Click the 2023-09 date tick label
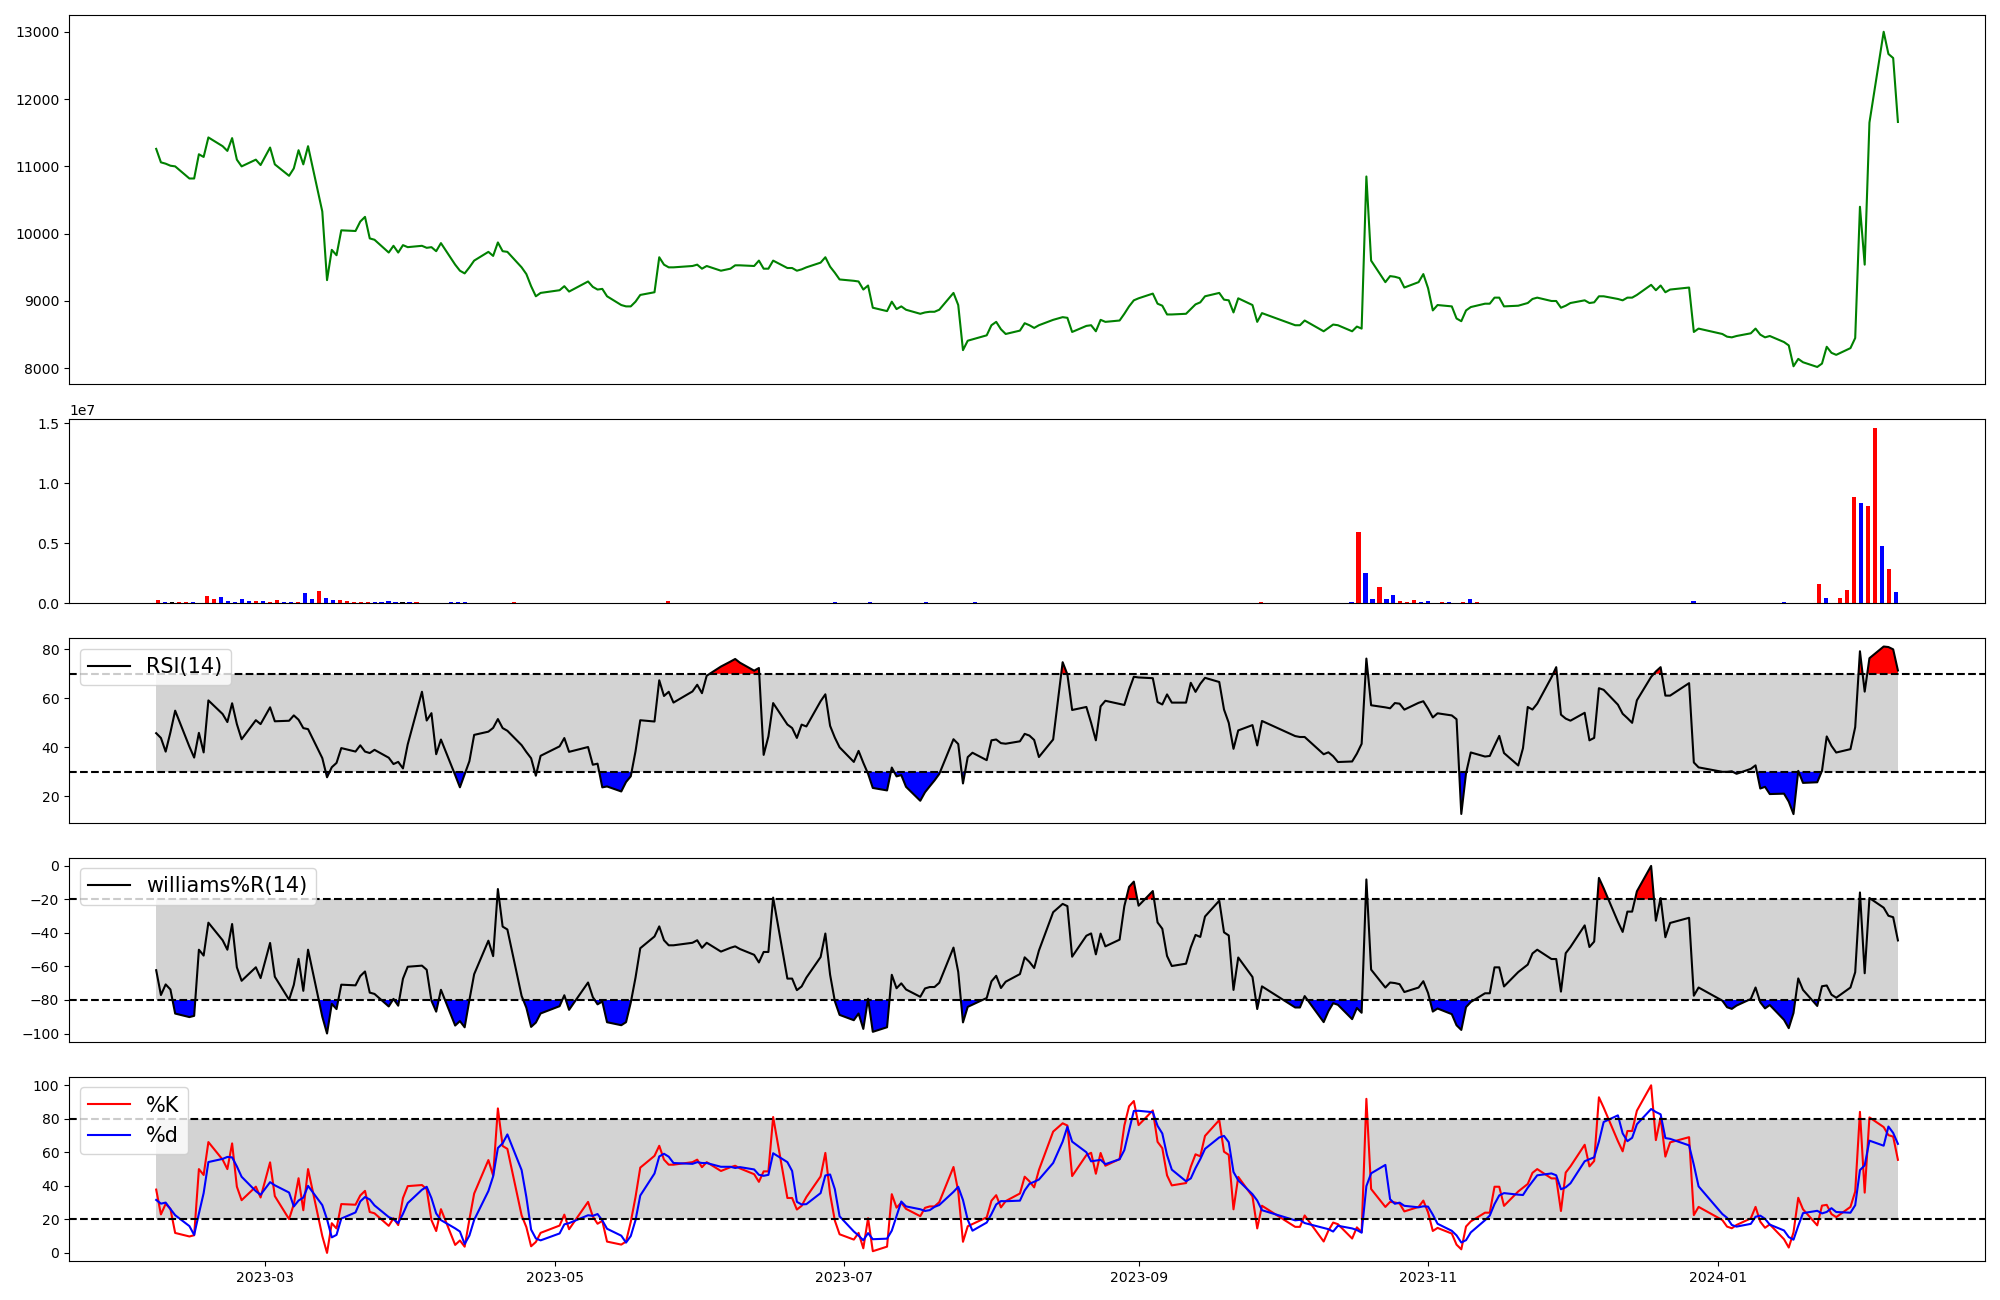Screen dimensions: 2000x1300 pyautogui.click(x=1138, y=1277)
